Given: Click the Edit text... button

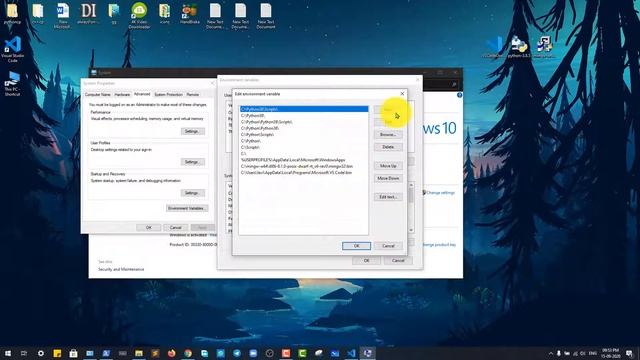Looking at the screenshot, I should tap(388, 197).
